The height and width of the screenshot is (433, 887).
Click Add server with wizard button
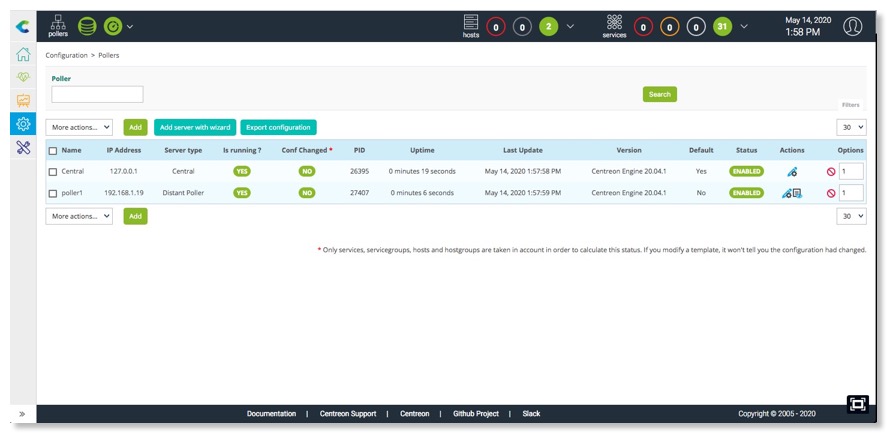tap(194, 127)
